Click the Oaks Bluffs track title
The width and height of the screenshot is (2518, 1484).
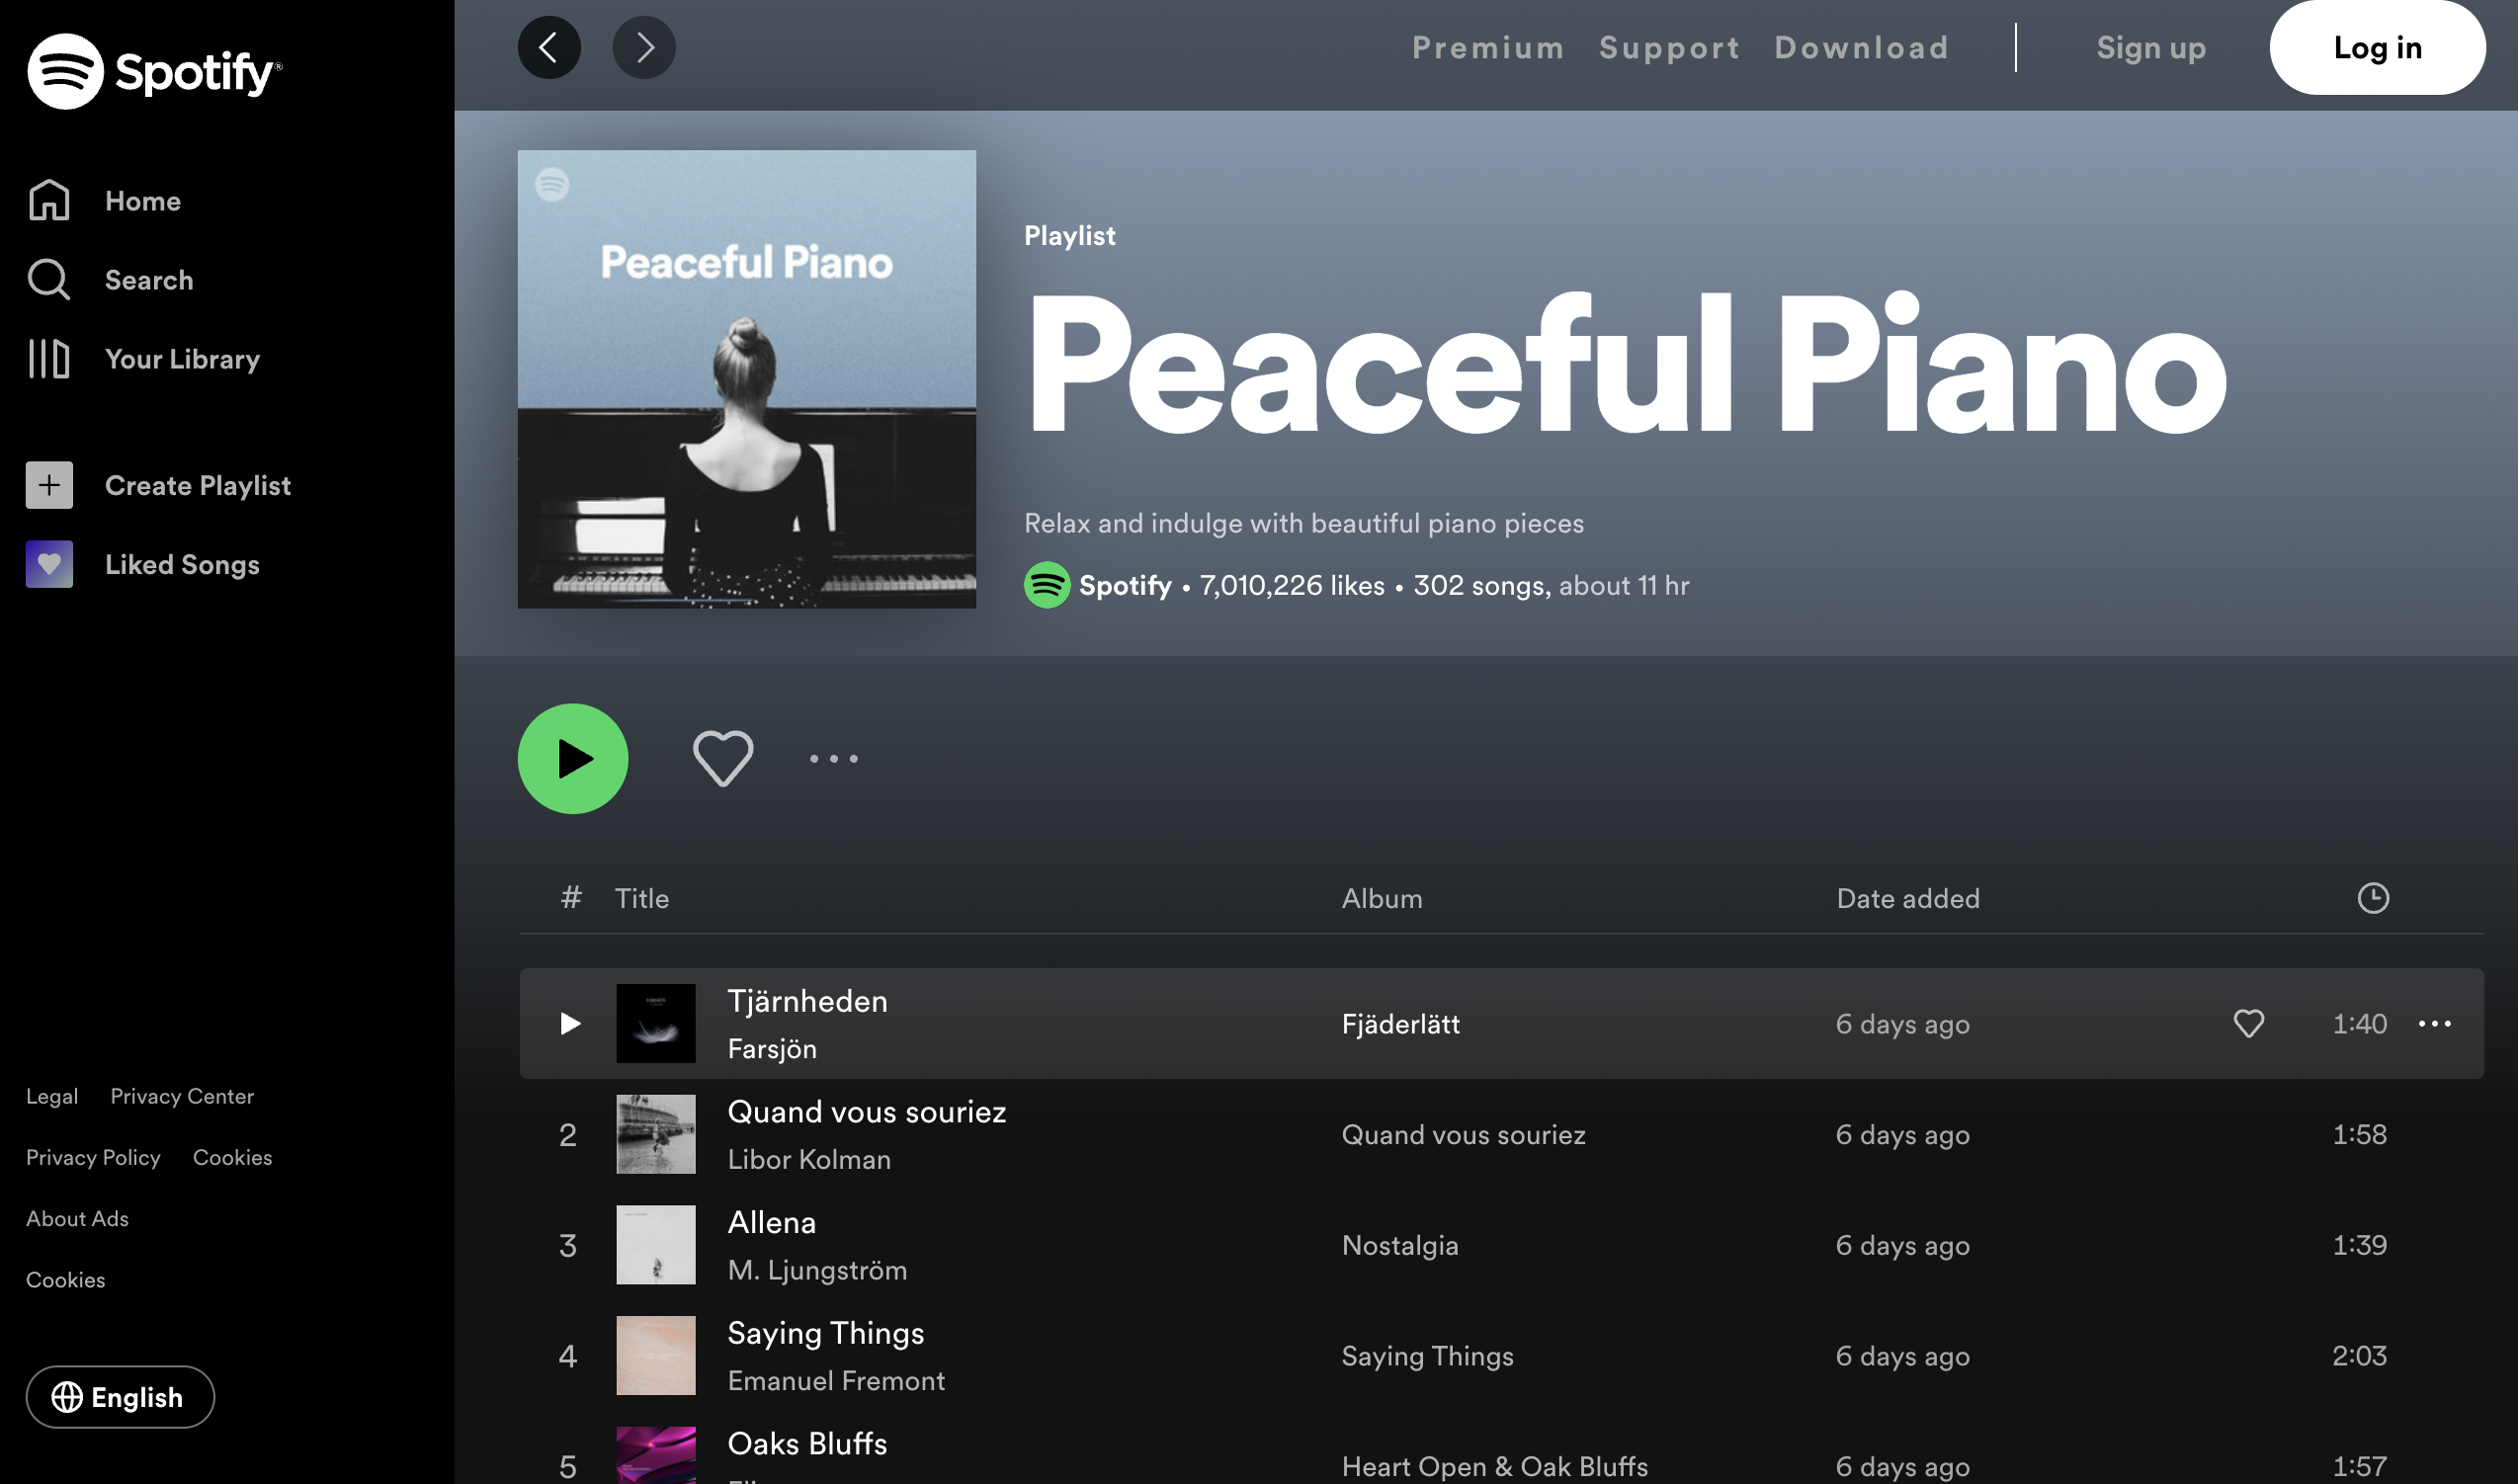807,1444
